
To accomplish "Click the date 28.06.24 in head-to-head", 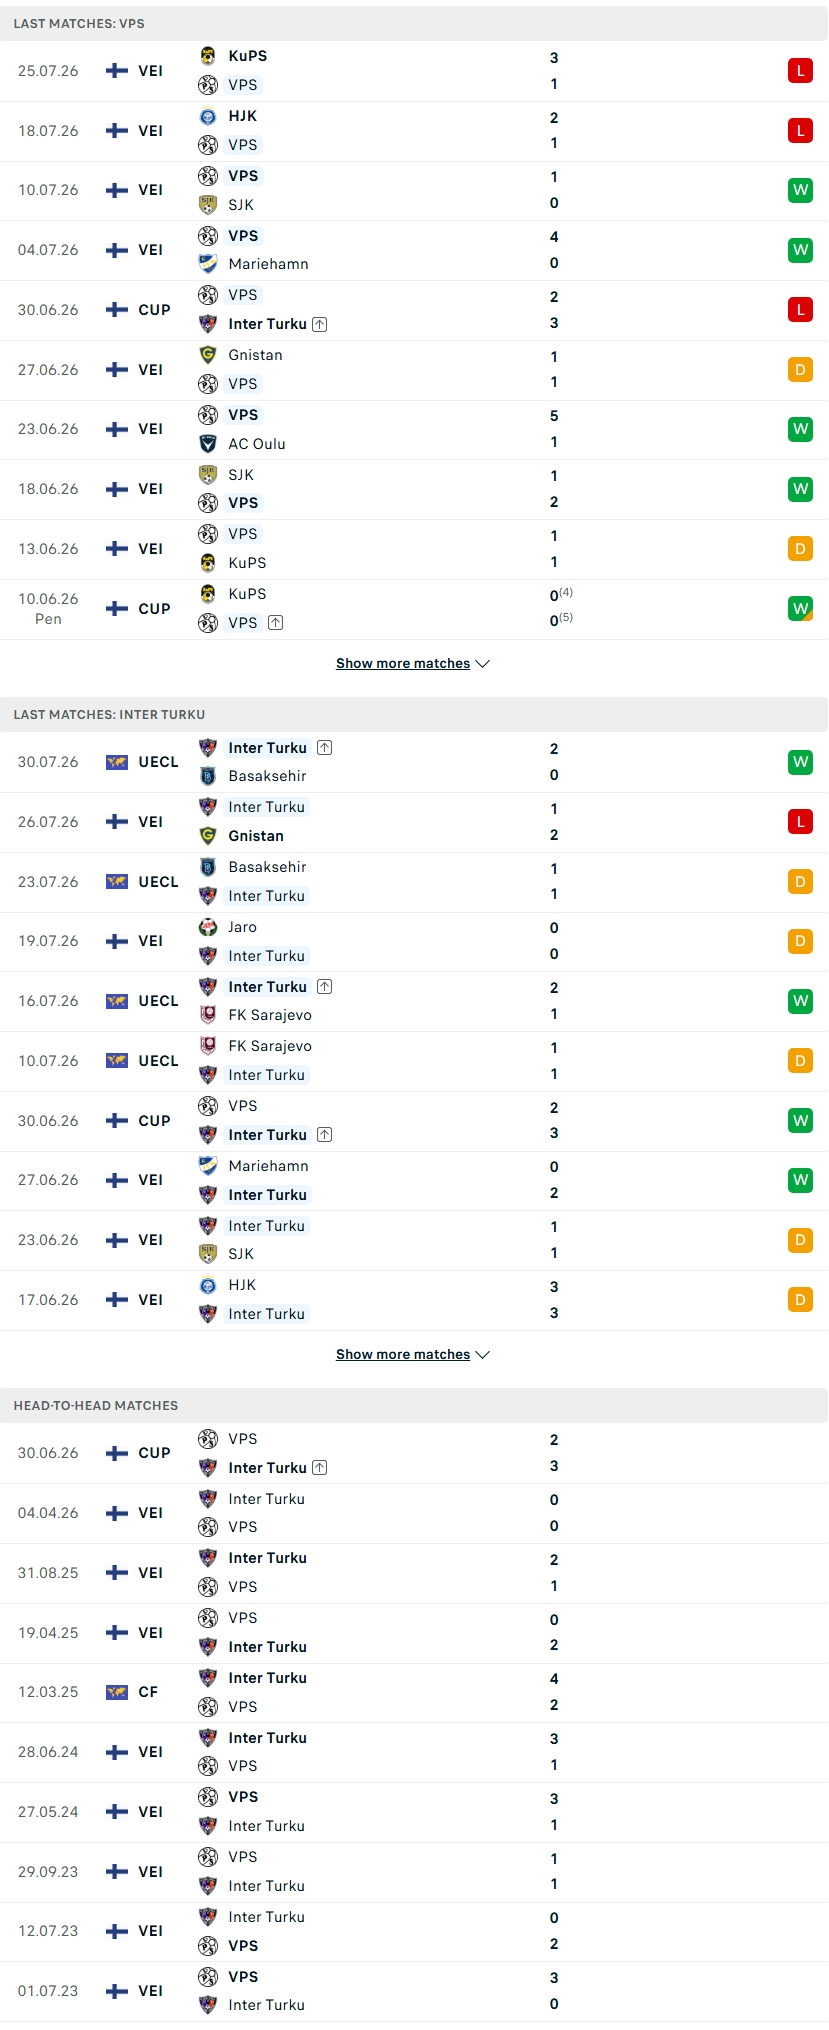I will pyautogui.click(x=48, y=1752).
